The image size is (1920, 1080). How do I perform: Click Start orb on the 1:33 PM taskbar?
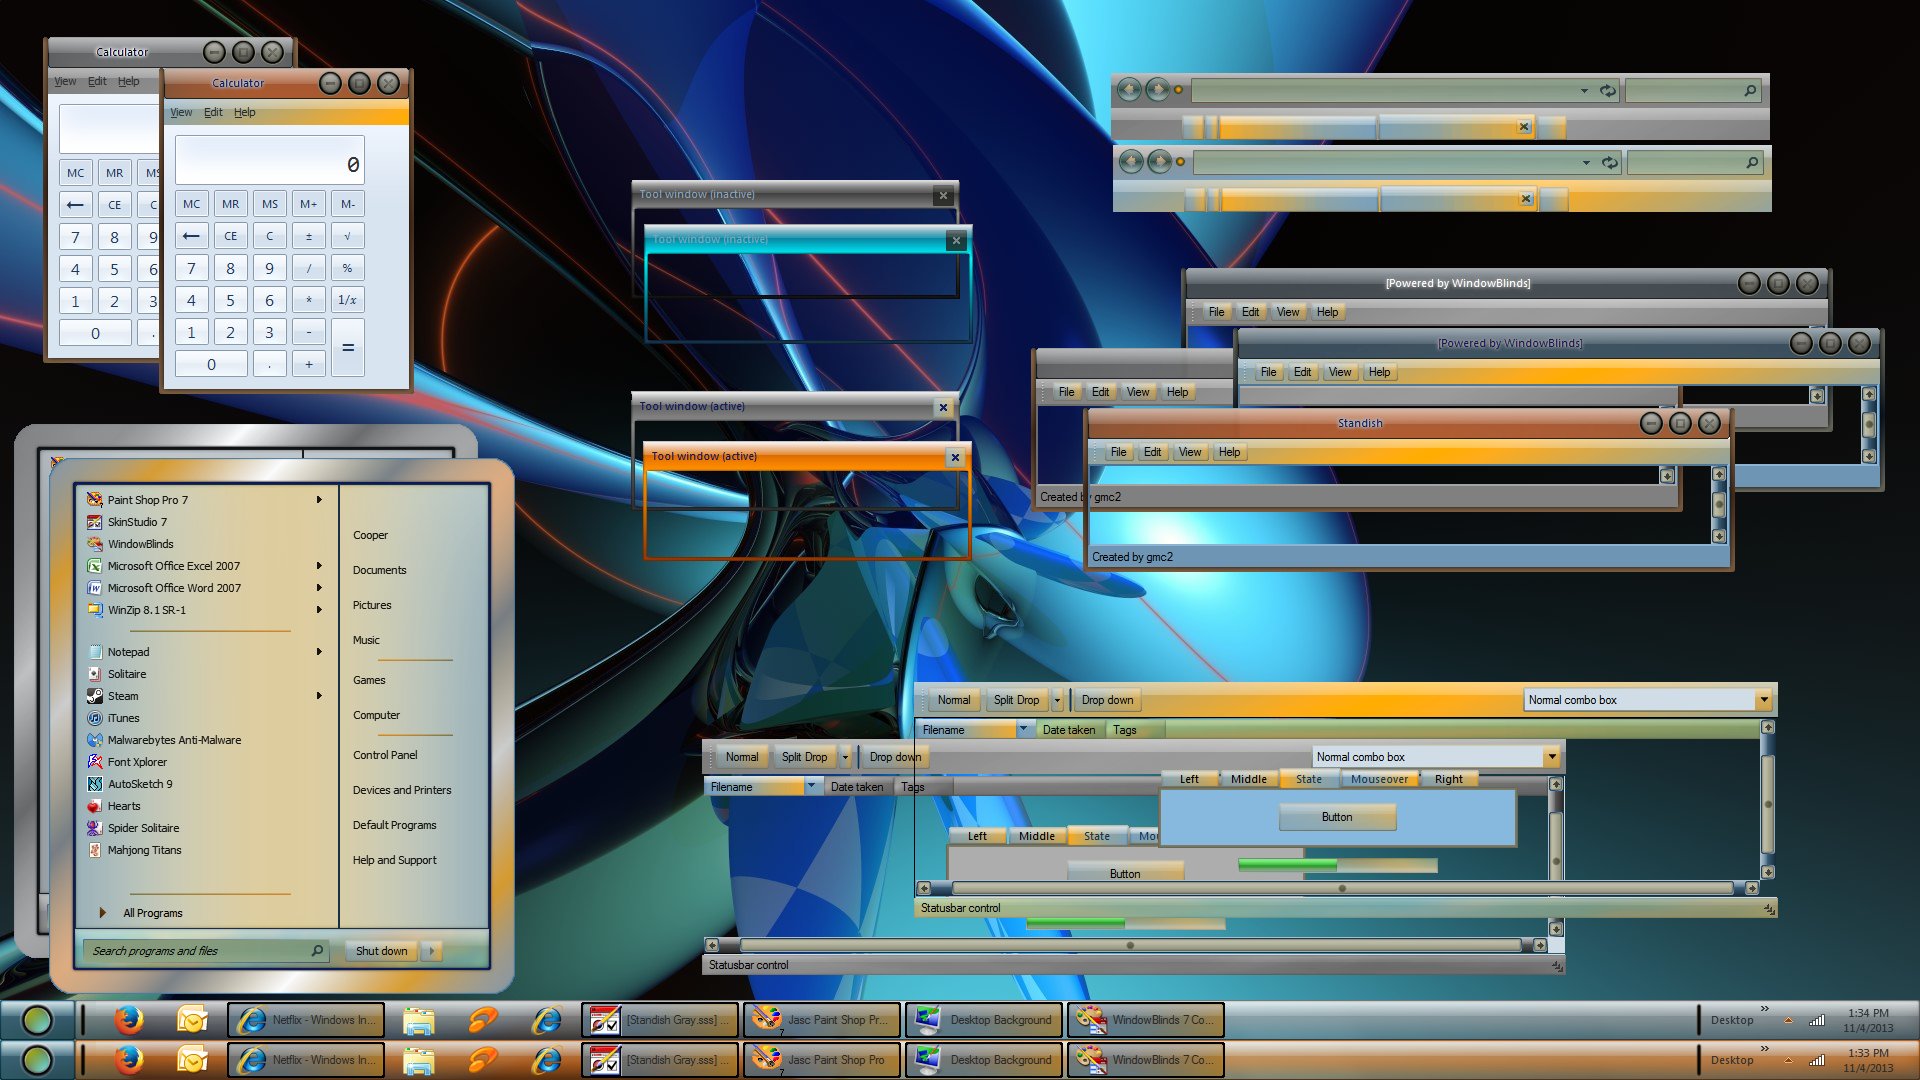point(37,1060)
